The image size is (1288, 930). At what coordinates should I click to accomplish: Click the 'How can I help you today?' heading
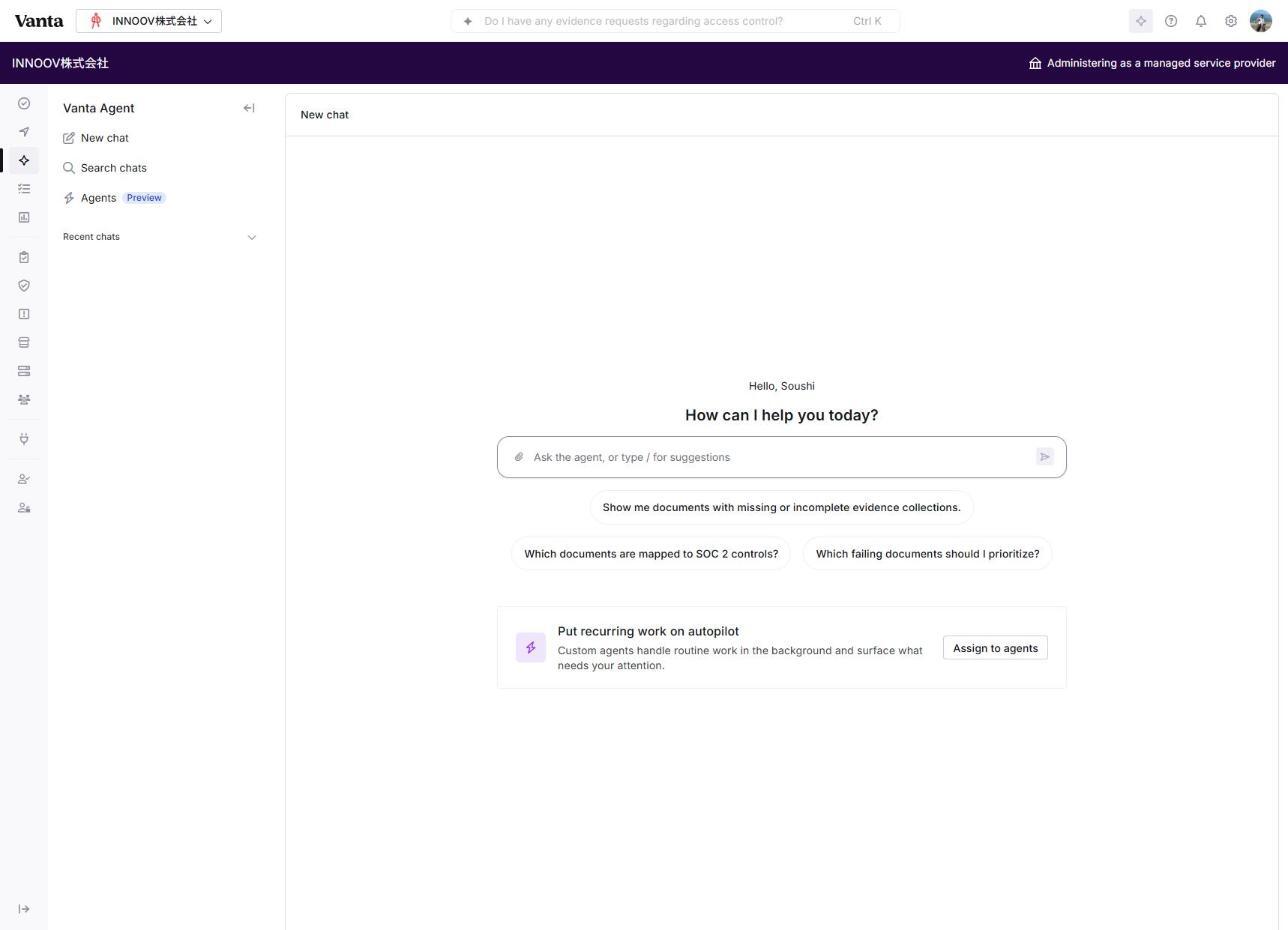(782, 415)
